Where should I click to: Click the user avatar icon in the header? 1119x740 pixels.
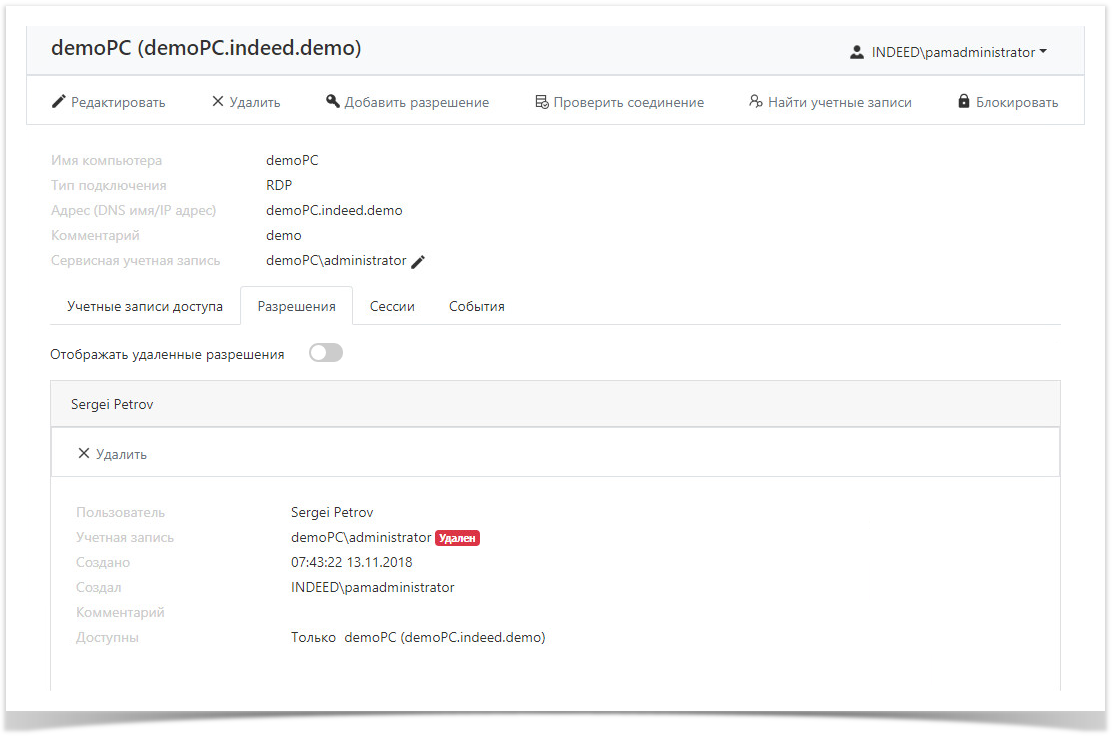coord(857,53)
